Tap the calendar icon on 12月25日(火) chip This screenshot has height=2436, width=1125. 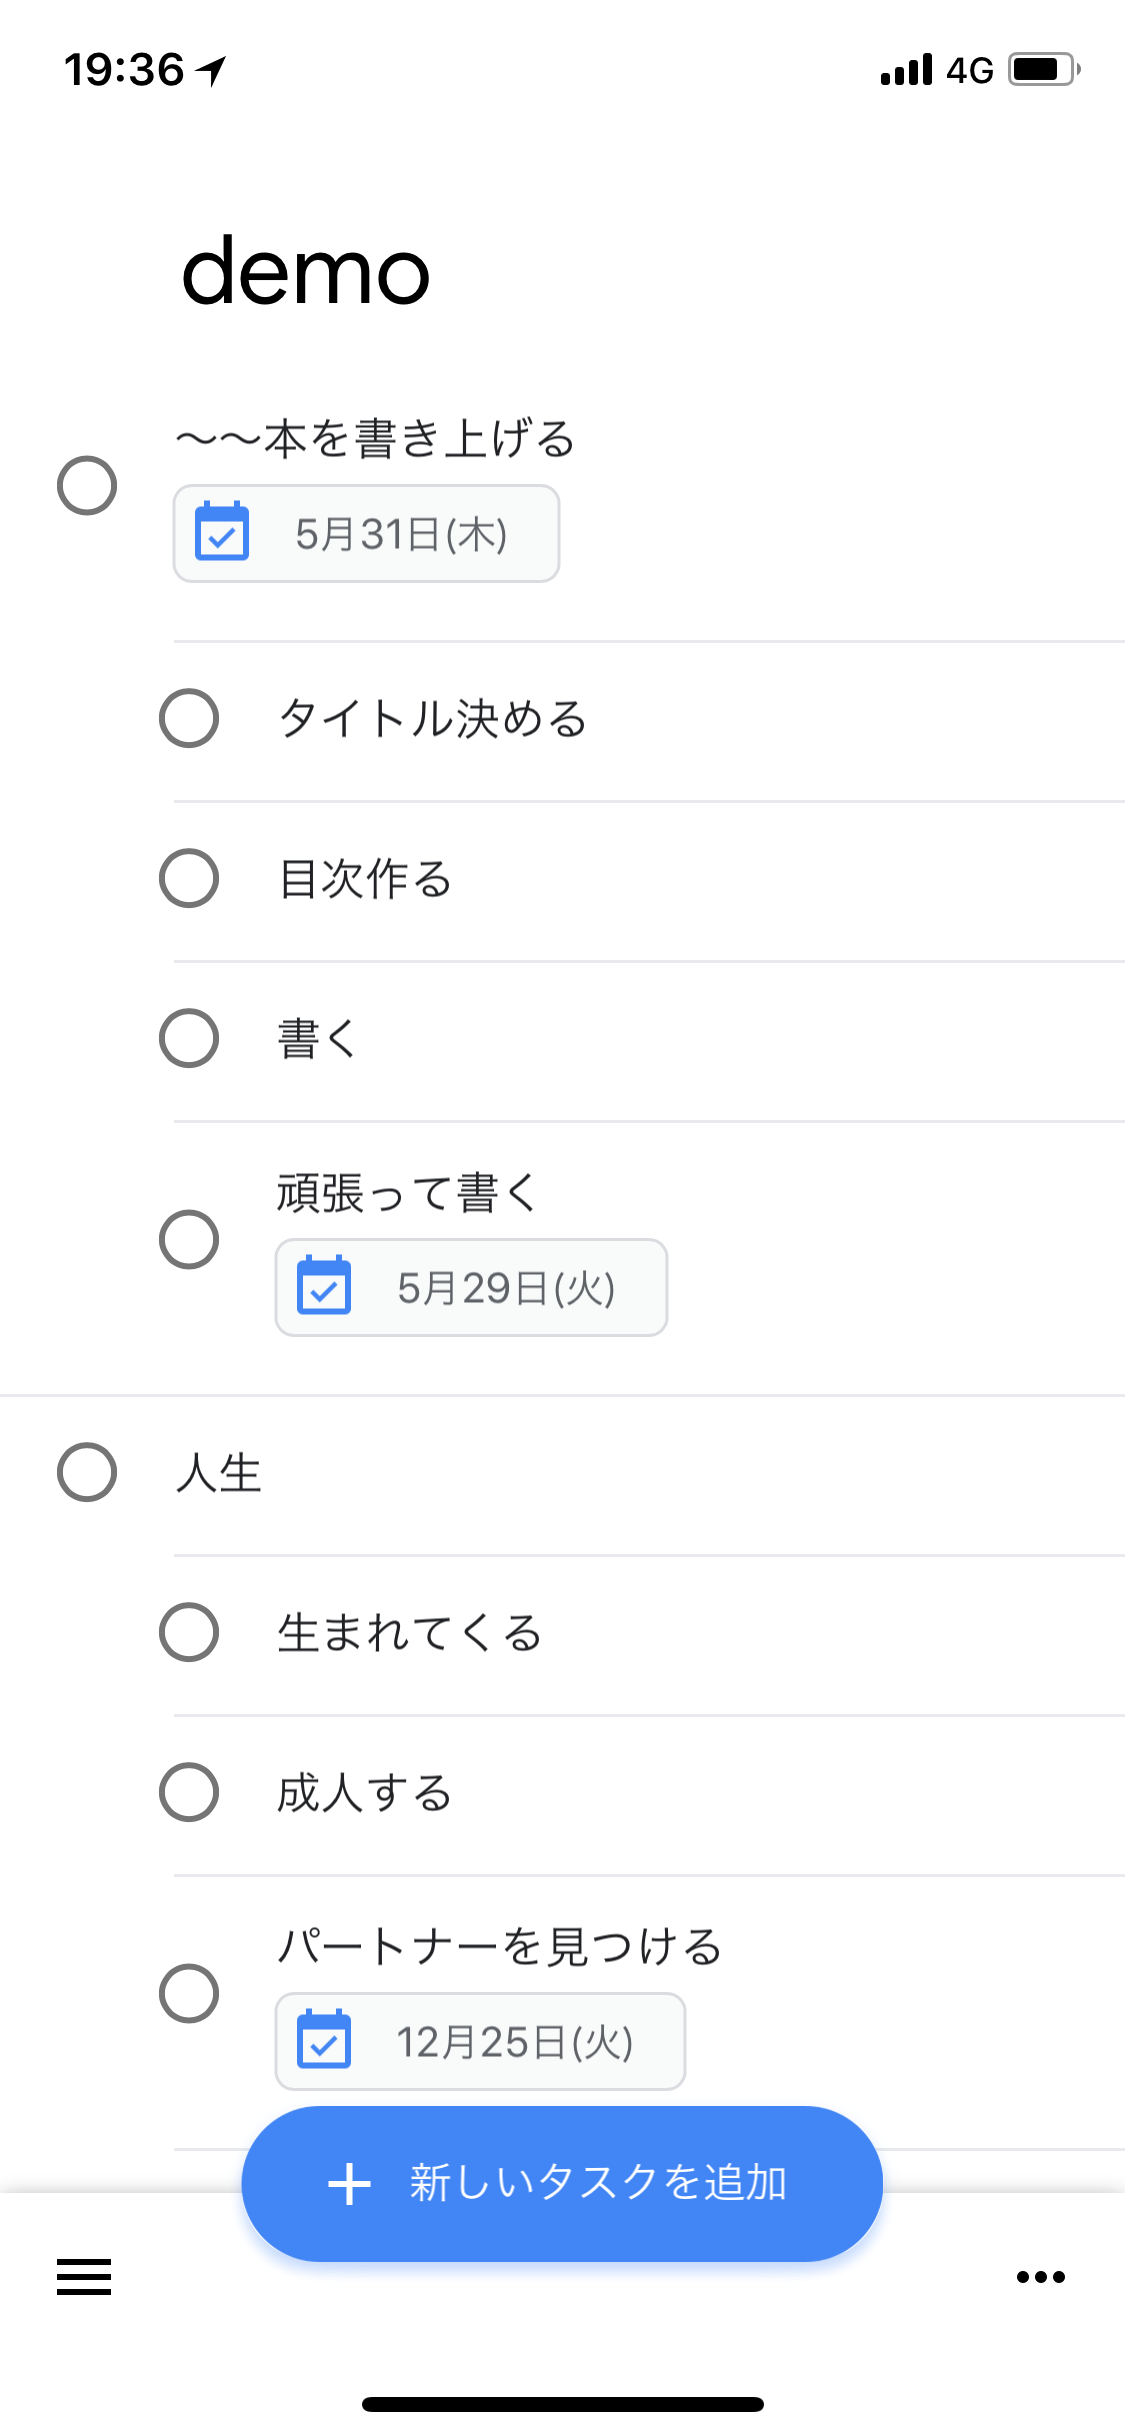[x=324, y=2039]
